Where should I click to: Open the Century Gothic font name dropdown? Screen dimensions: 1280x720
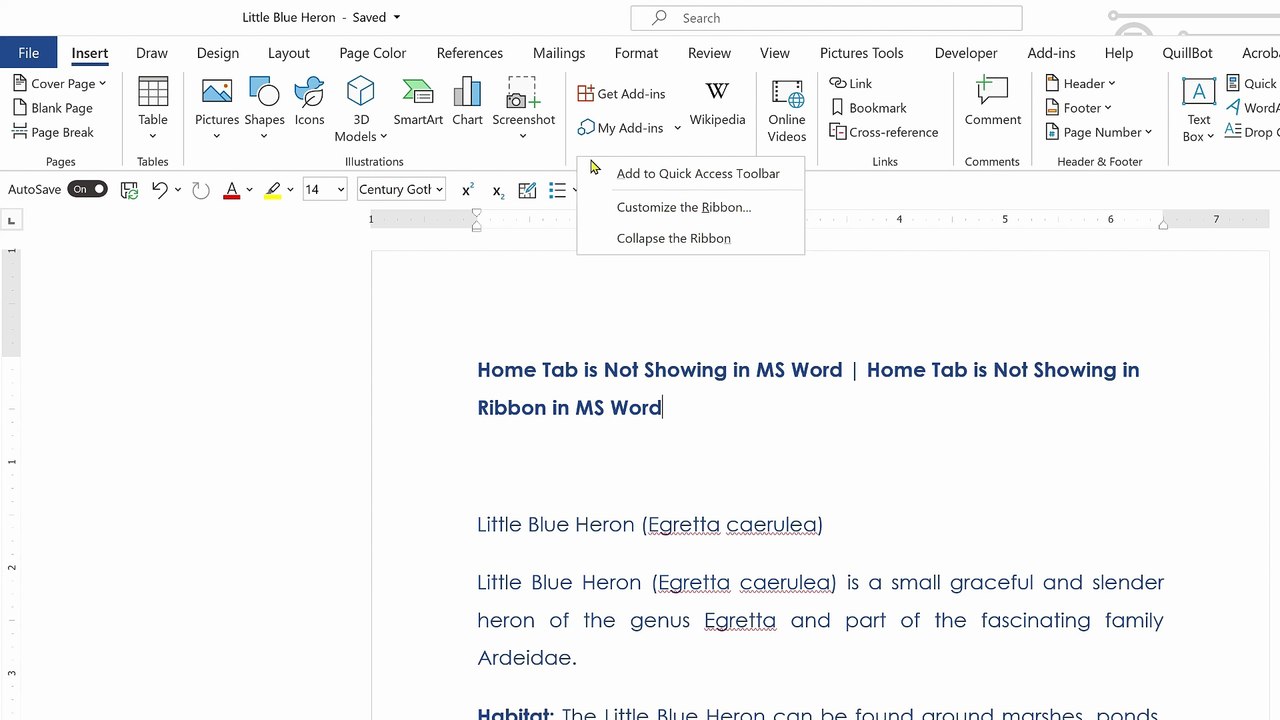[439, 189]
